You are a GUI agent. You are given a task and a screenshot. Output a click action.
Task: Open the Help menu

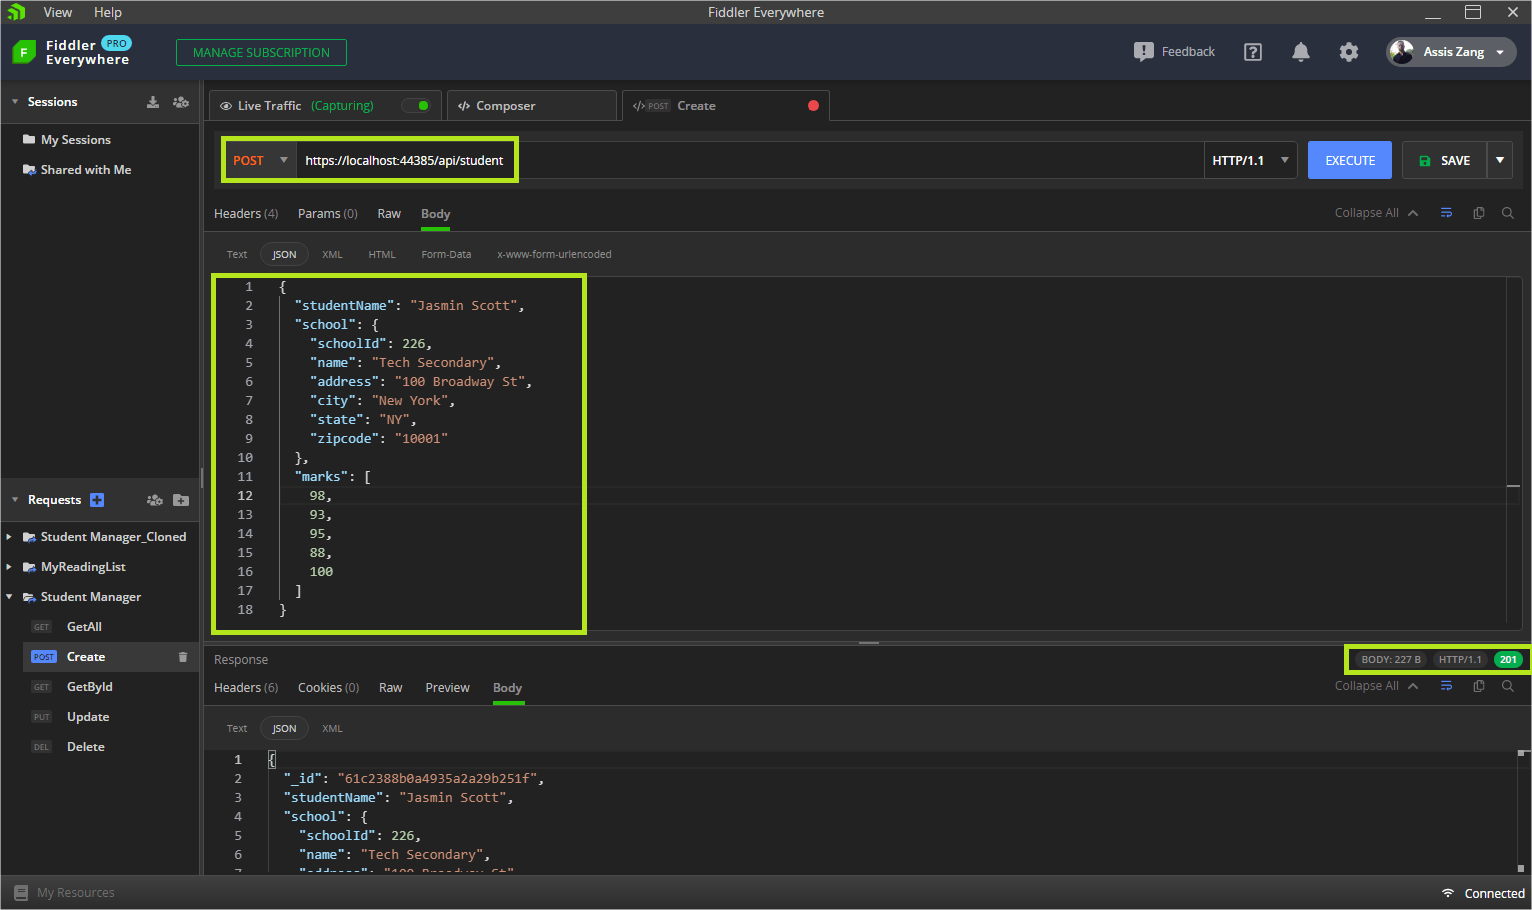click(108, 12)
